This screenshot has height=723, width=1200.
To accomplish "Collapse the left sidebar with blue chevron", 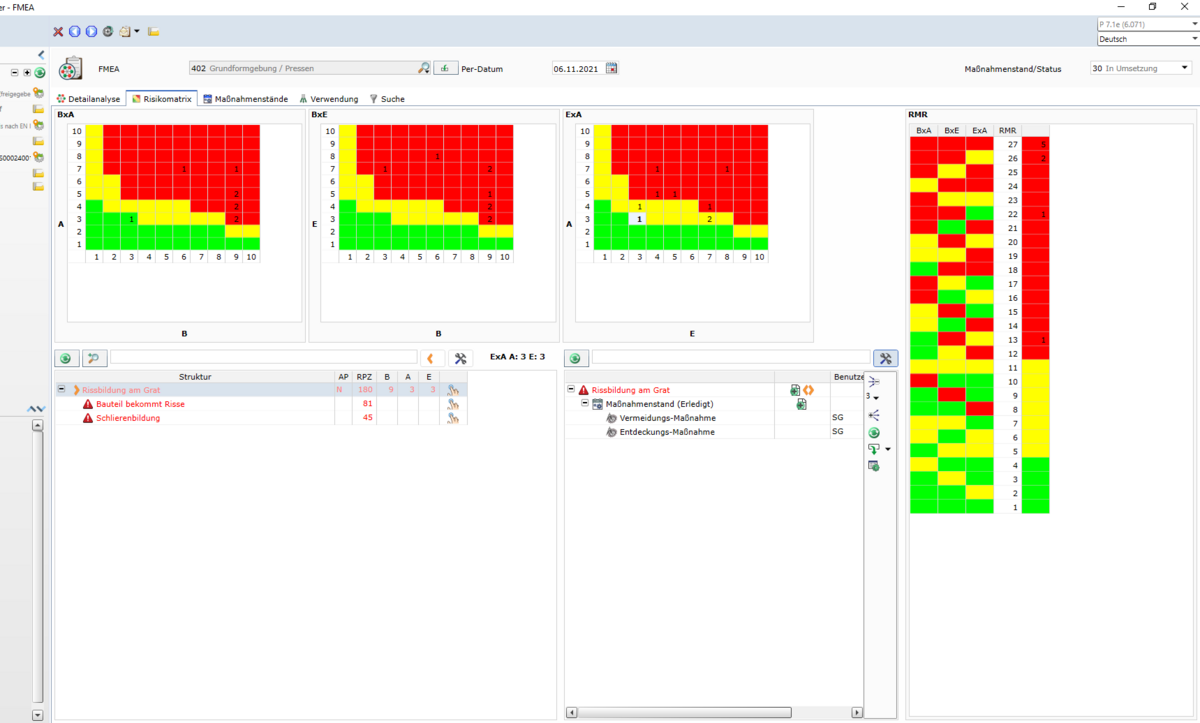I will pyautogui.click(x=41, y=54).
